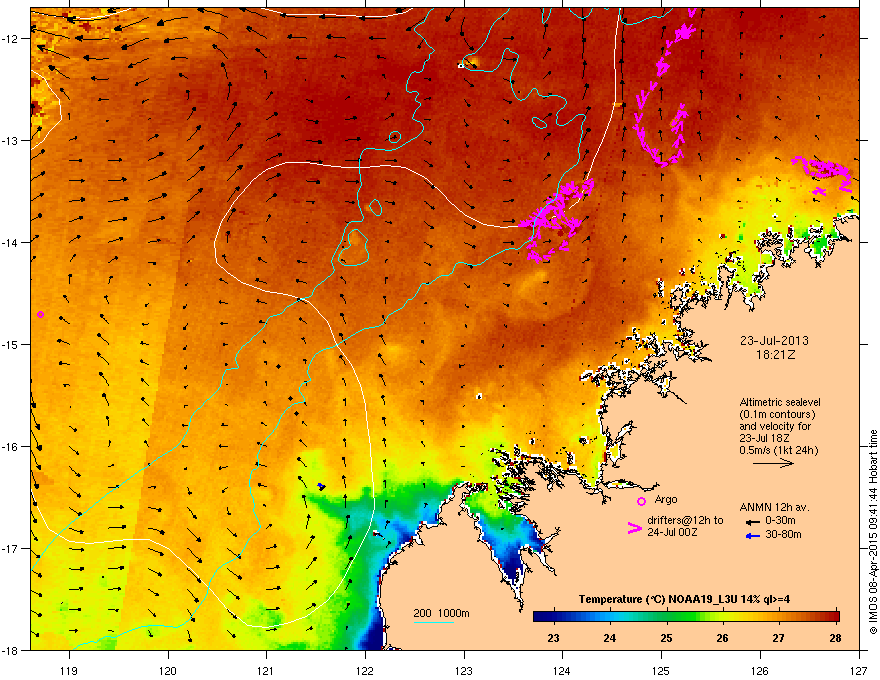Viewport: 880px width, 680px height.
Task: Click the latitude axis label -13
Action: click(10, 141)
